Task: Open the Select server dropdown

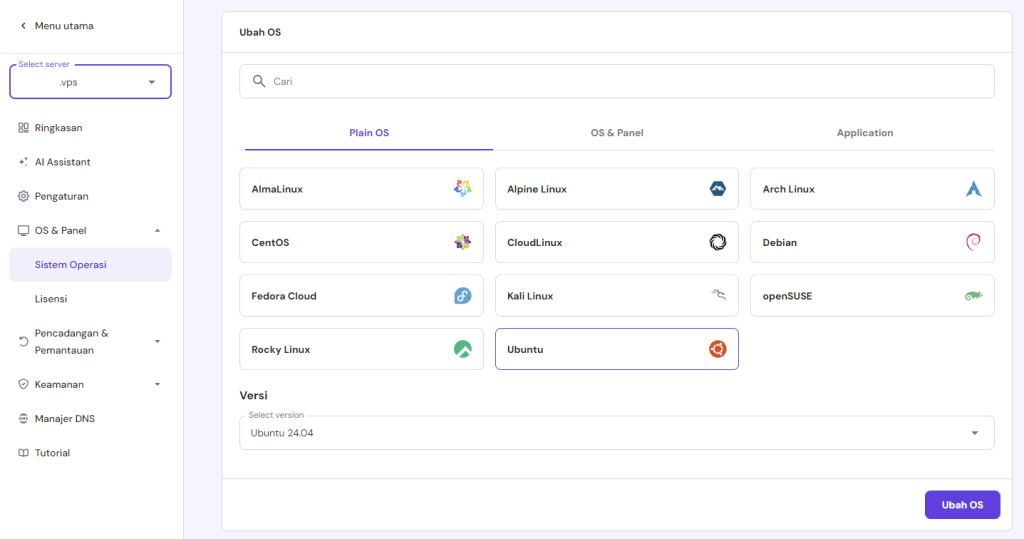Action: coord(90,82)
